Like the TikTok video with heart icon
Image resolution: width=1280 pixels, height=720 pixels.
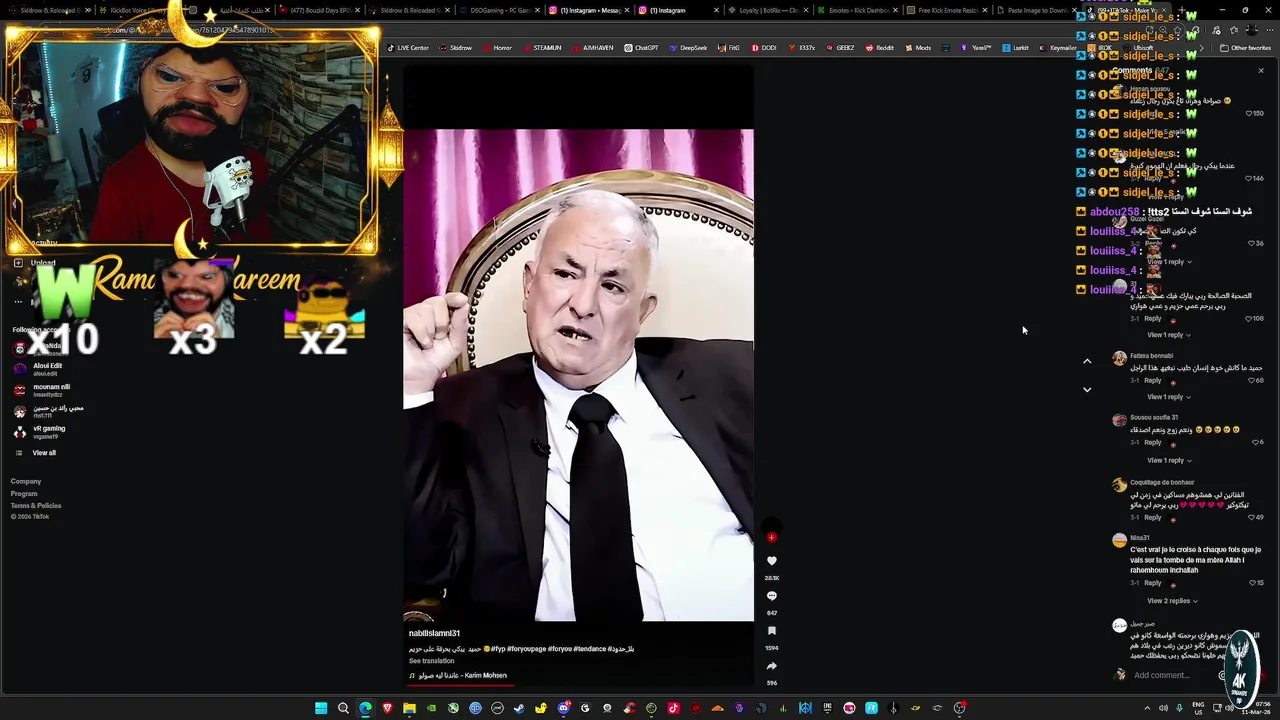tap(771, 561)
